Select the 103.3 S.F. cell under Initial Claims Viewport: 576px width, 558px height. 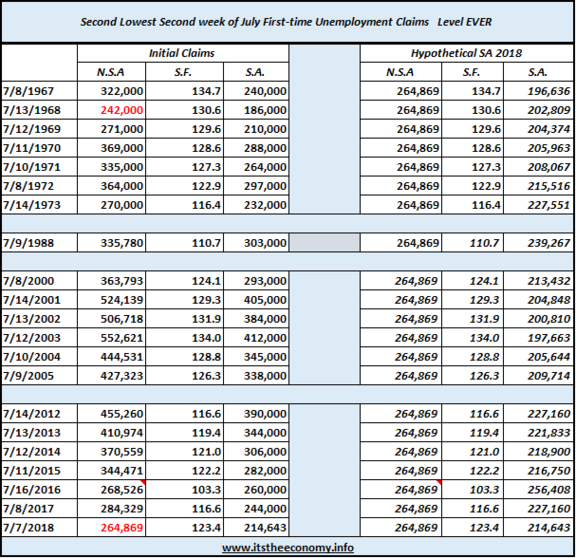pyautogui.click(x=184, y=489)
